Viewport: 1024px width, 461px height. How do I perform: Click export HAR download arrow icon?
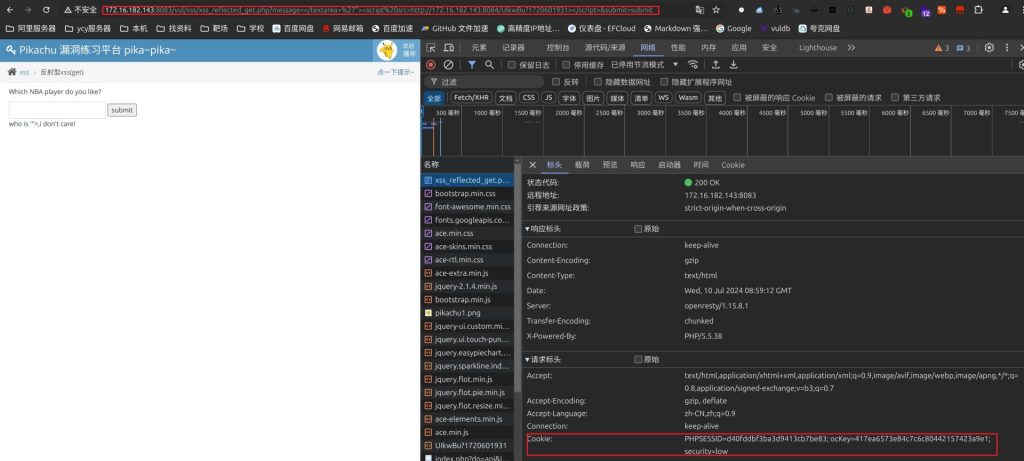pos(733,65)
